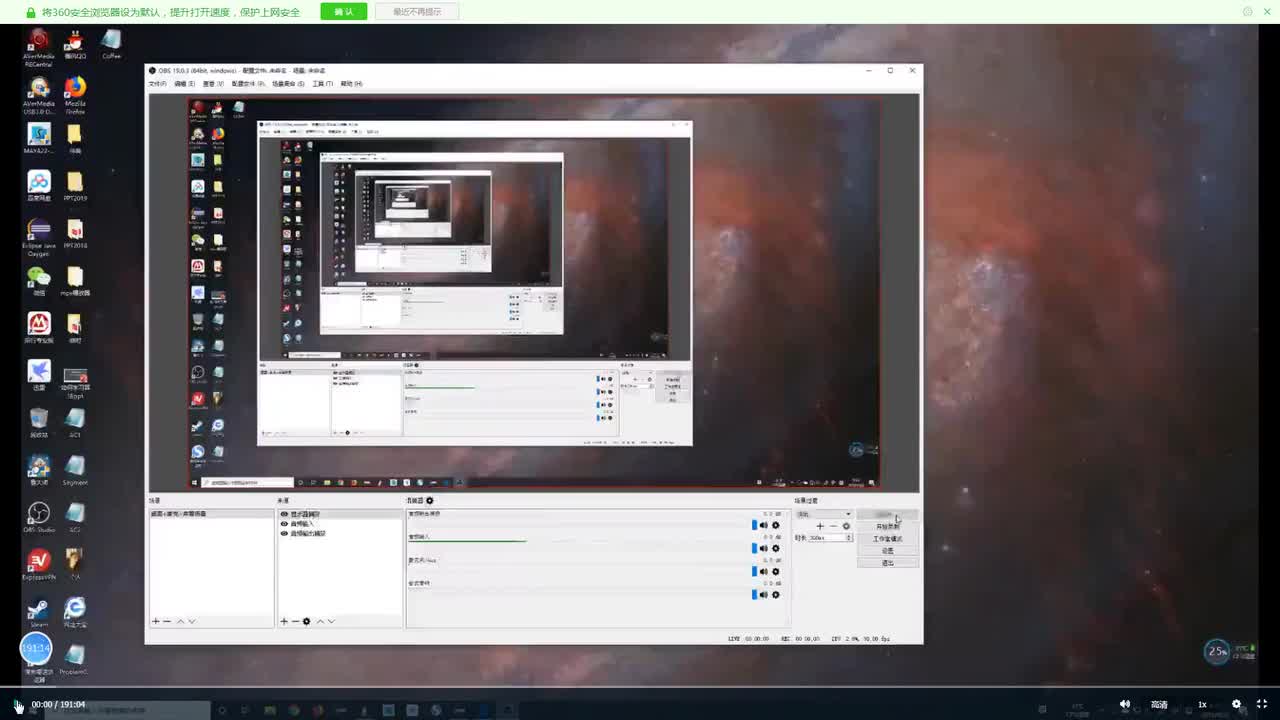
Task: Open the 工具(T) menu in OBS
Action: coord(323,84)
